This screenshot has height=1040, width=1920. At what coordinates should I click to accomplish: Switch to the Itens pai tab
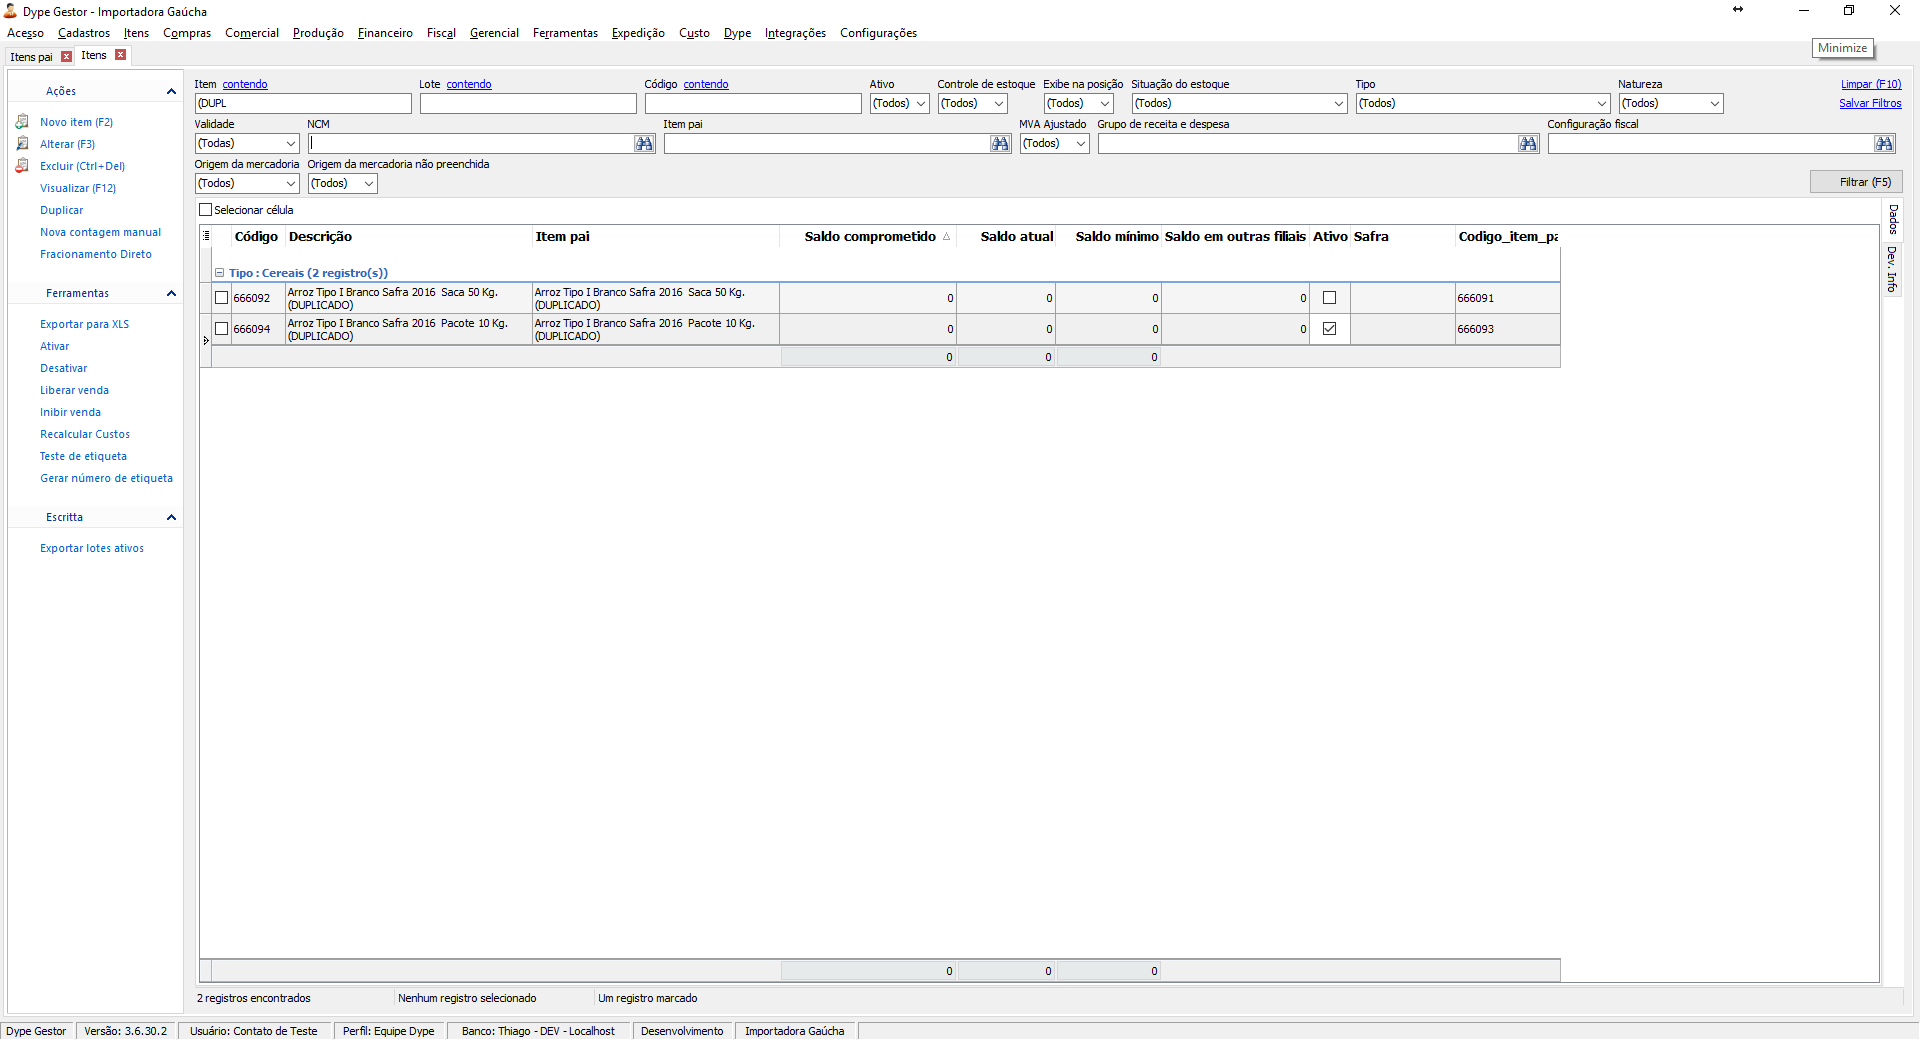tap(31, 57)
